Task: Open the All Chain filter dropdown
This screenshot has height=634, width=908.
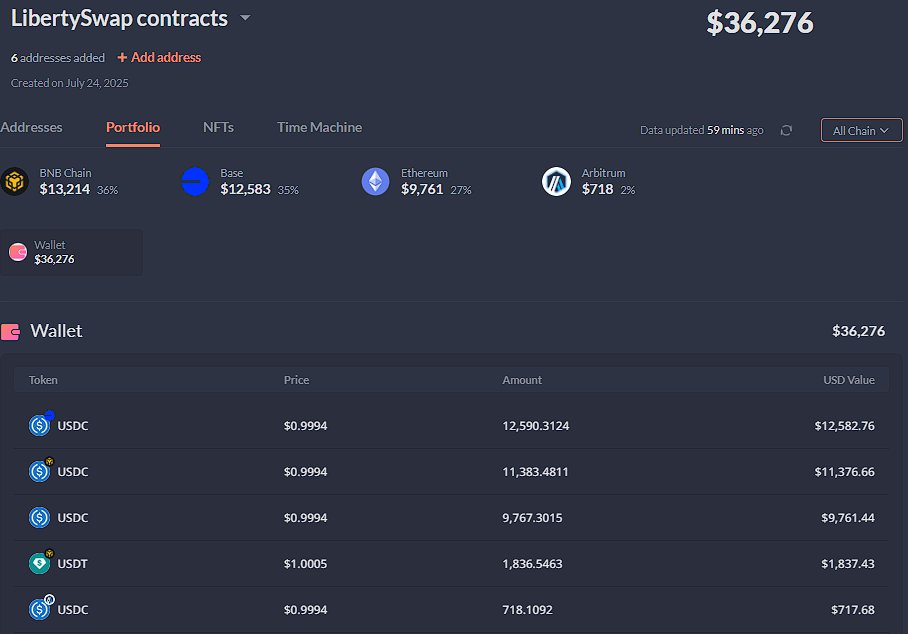Action: point(861,130)
